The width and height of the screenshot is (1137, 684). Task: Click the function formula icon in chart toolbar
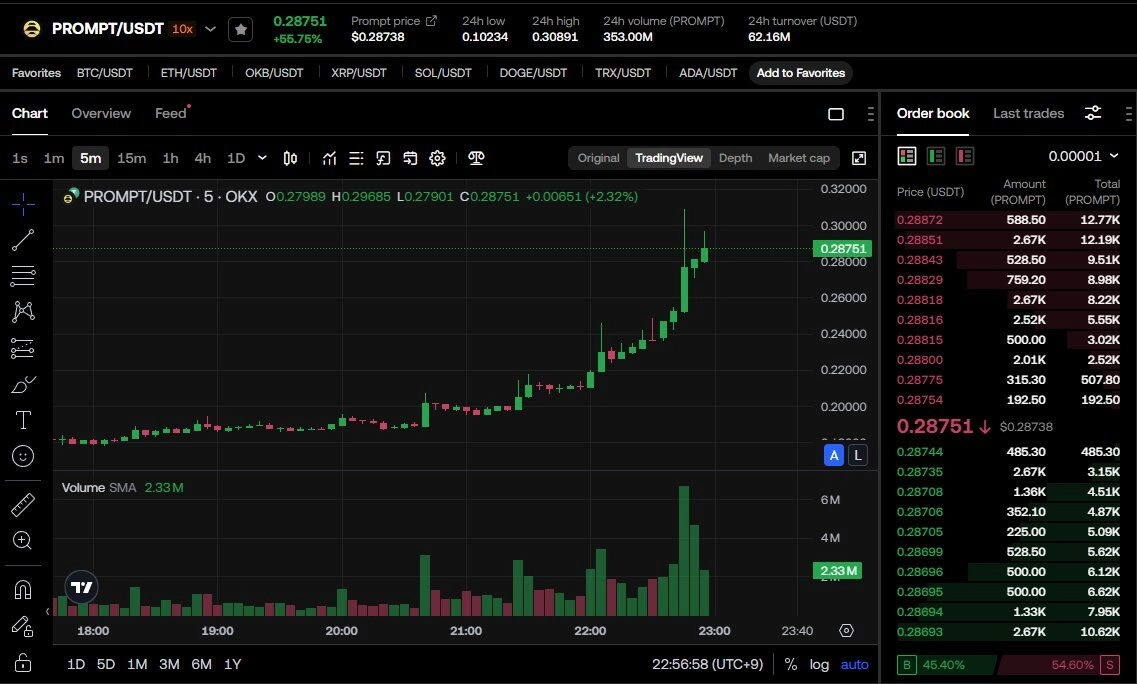coord(383,158)
